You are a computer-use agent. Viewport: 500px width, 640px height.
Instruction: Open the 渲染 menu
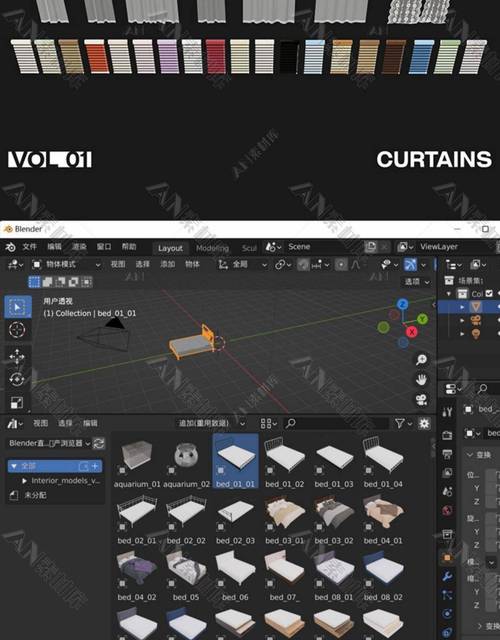pos(79,247)
